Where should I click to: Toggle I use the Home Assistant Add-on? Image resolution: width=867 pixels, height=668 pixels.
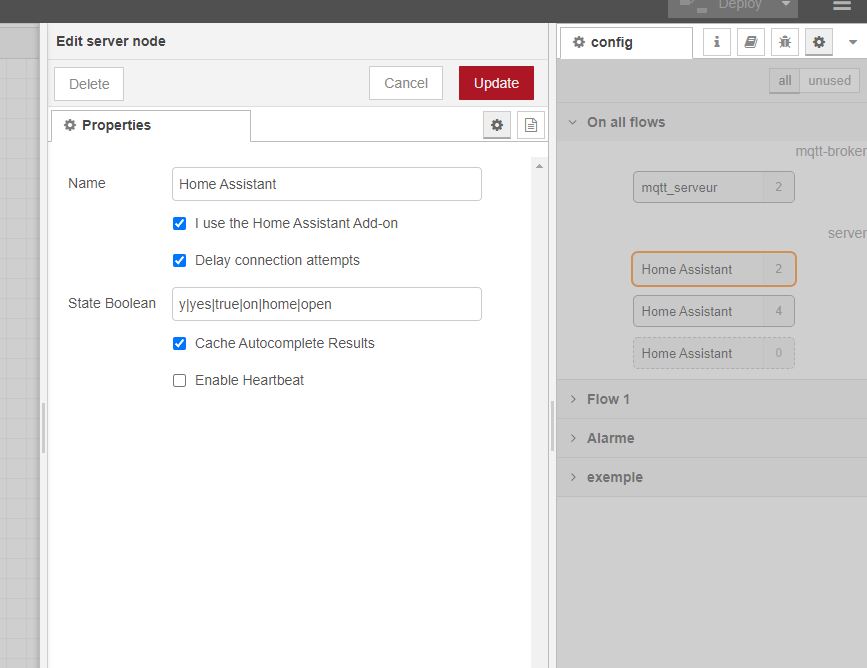click(x=179, y=223)
